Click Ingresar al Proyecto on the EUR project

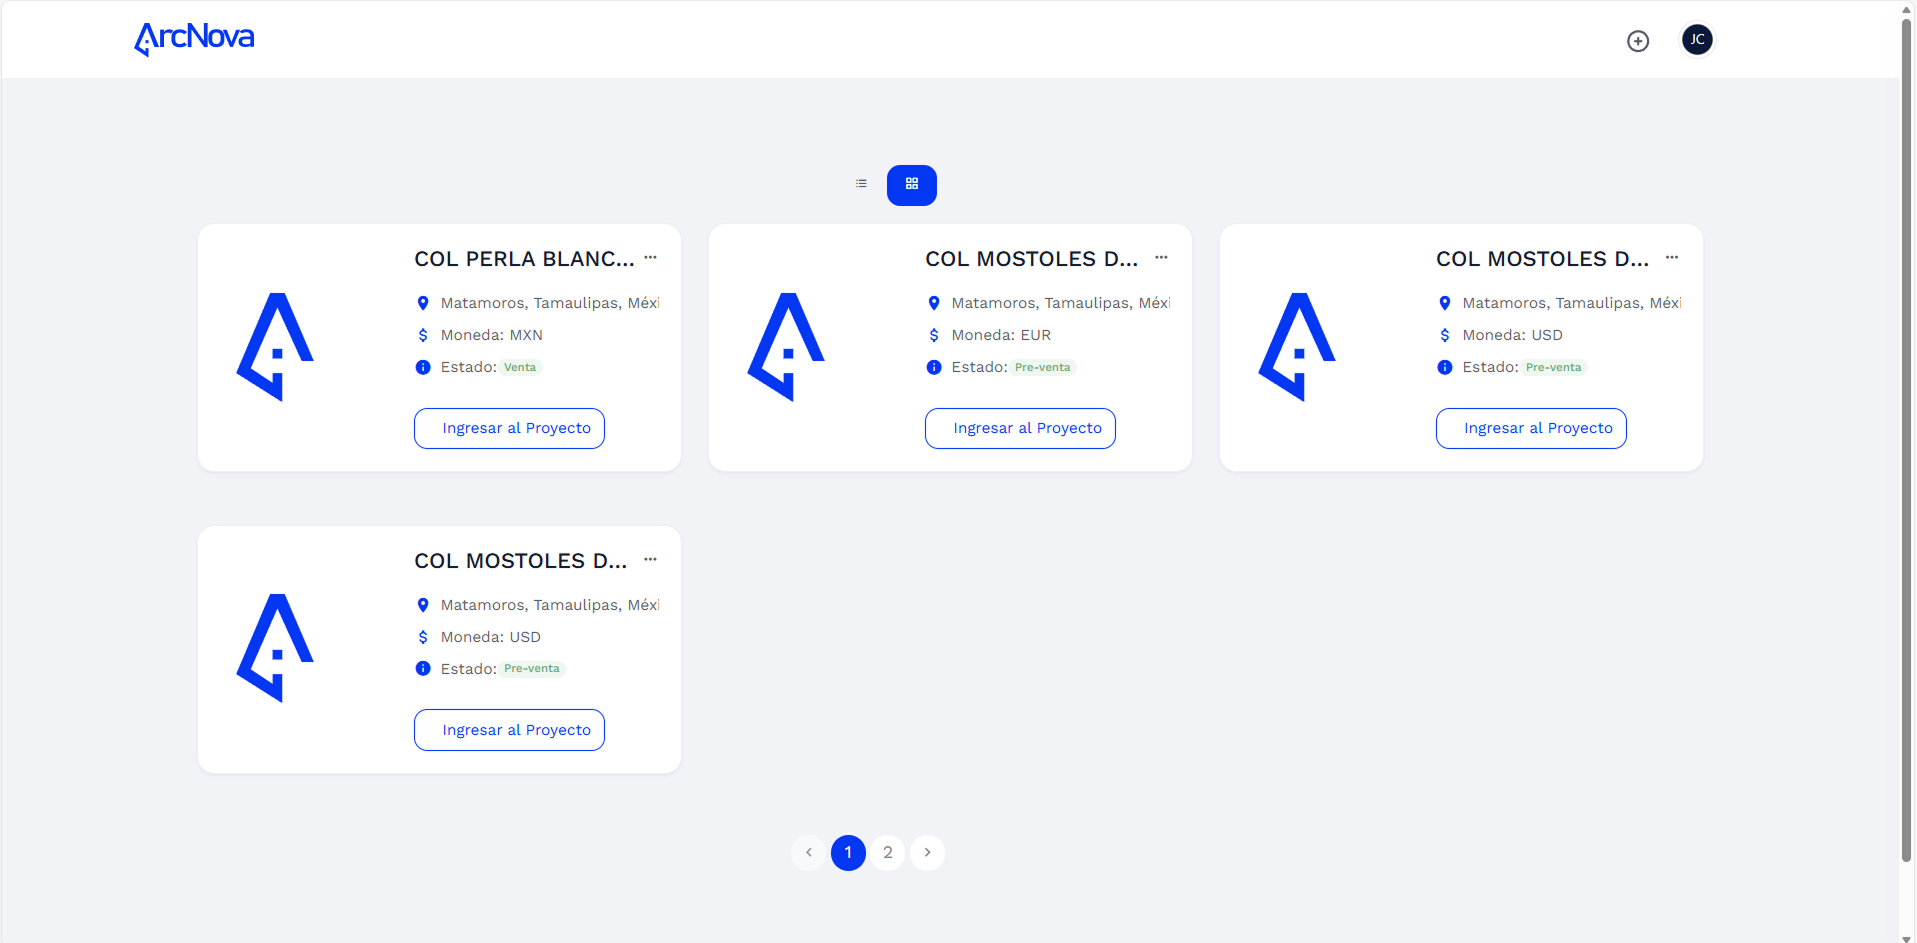1019,427
